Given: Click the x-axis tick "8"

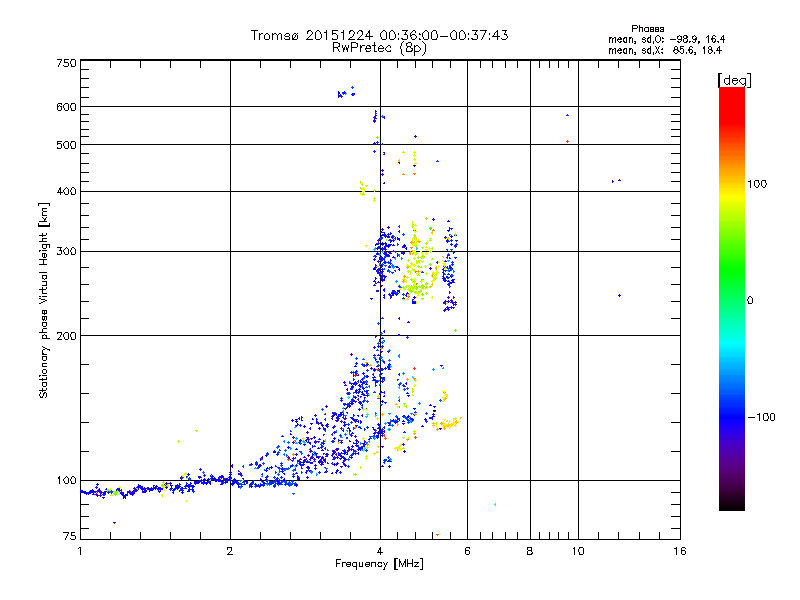Looking at the screenshot, I should [530, 551].
